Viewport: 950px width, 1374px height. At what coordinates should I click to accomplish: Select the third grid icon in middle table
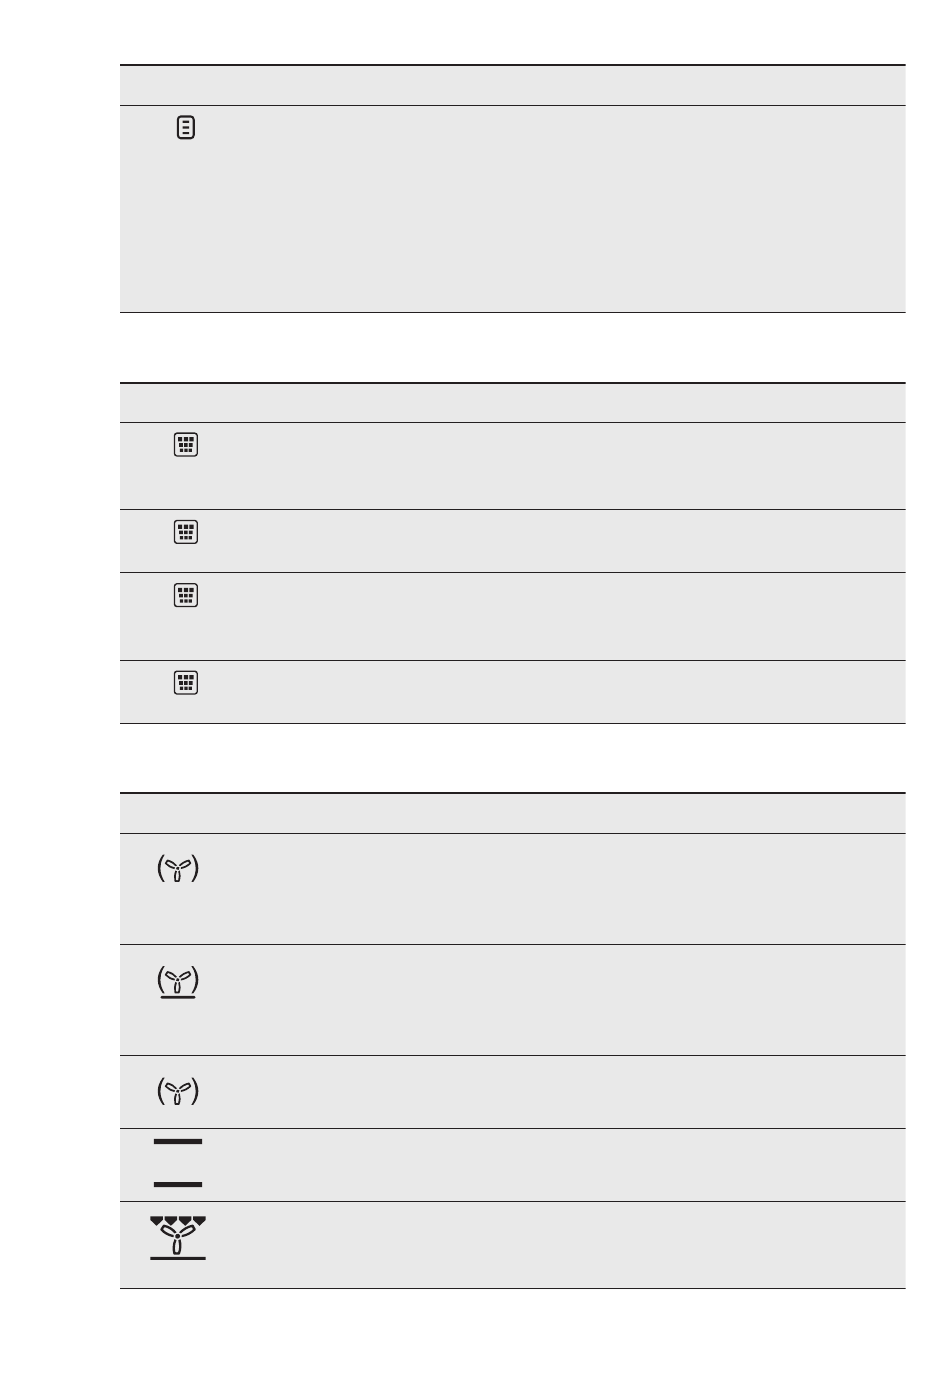(x=186, y=596)
